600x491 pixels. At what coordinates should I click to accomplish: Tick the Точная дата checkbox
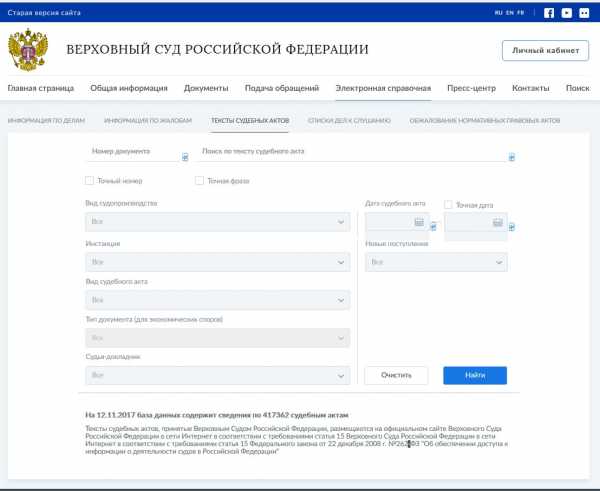[x=448, y=205]
